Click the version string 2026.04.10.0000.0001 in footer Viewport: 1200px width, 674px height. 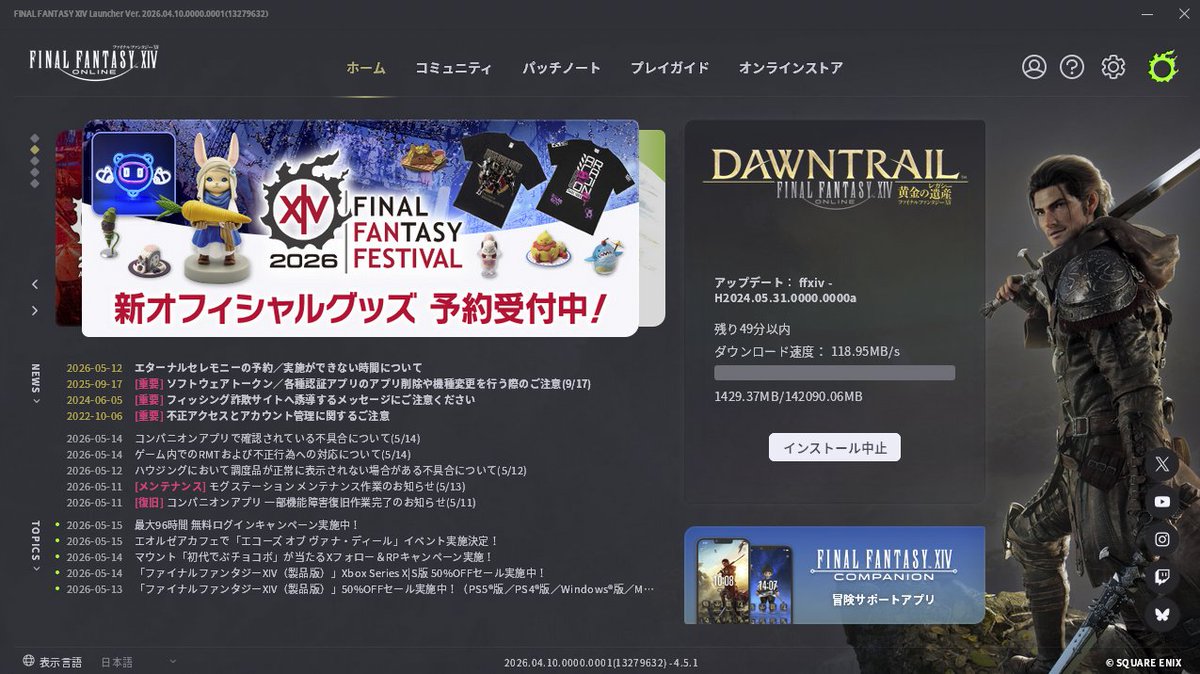coord(600,663)
